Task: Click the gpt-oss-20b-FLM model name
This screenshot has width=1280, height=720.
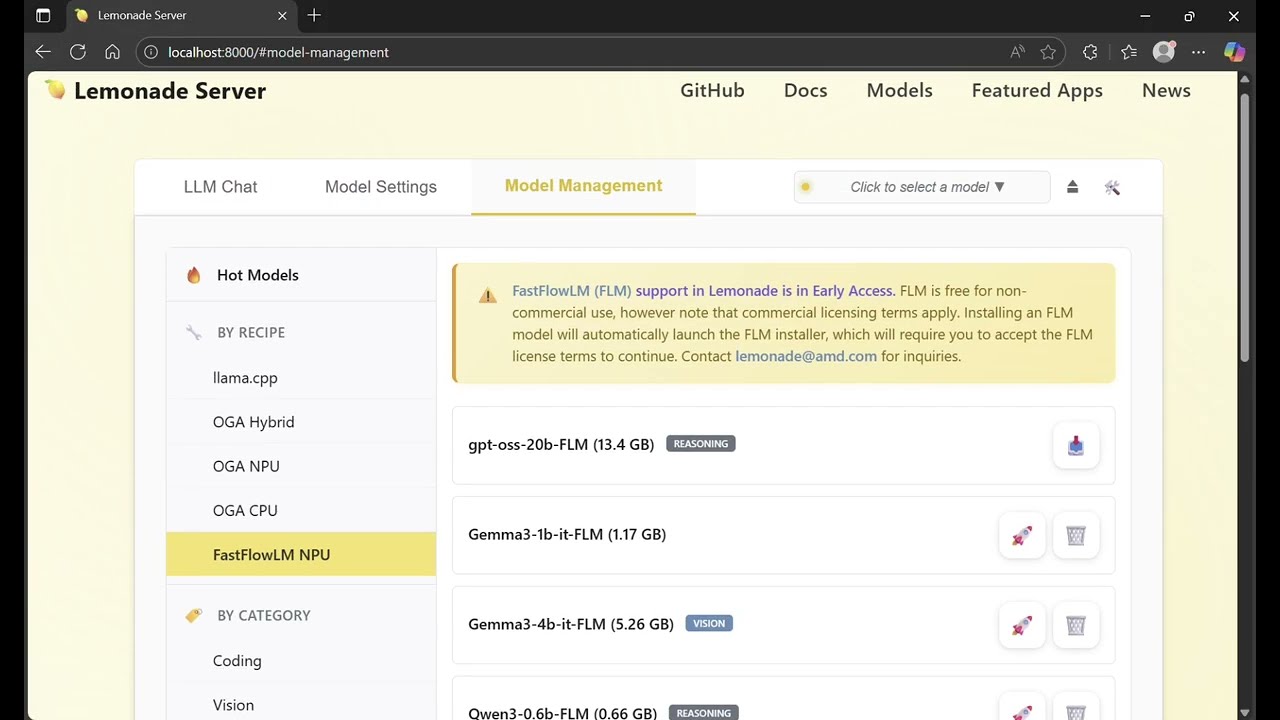Action: 561,444
